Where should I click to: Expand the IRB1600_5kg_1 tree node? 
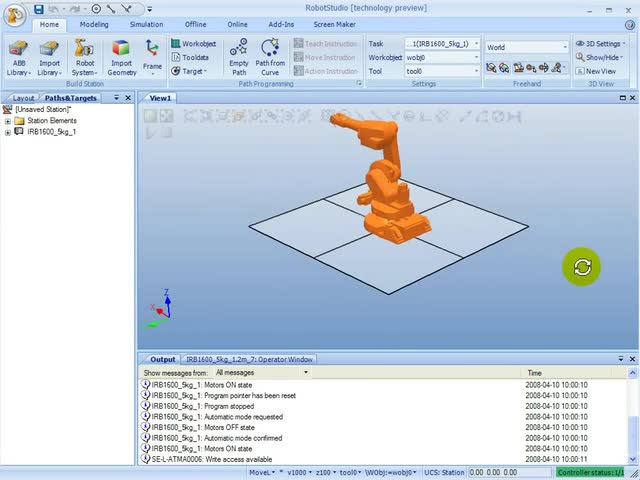pyautogui.click(x=7, y=132)
